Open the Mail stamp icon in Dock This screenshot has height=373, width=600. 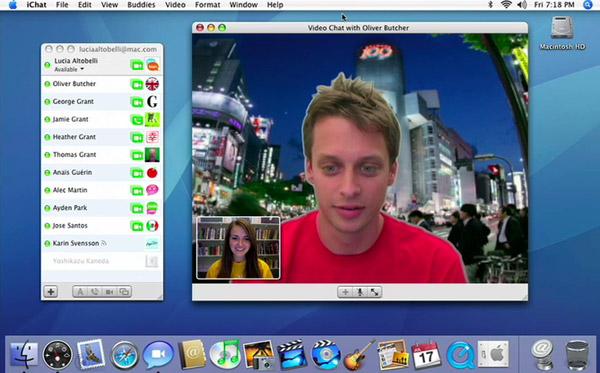click(91, 354)
